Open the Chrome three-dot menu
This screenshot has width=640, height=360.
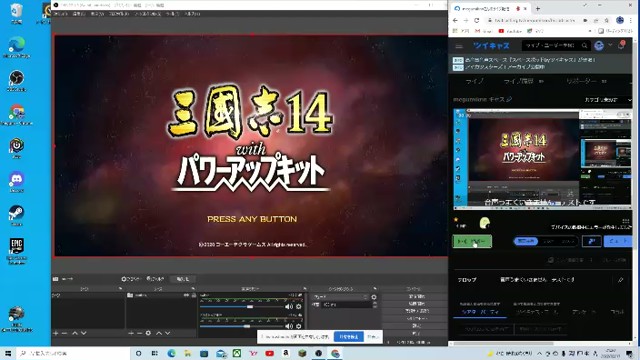pos(632,20)
